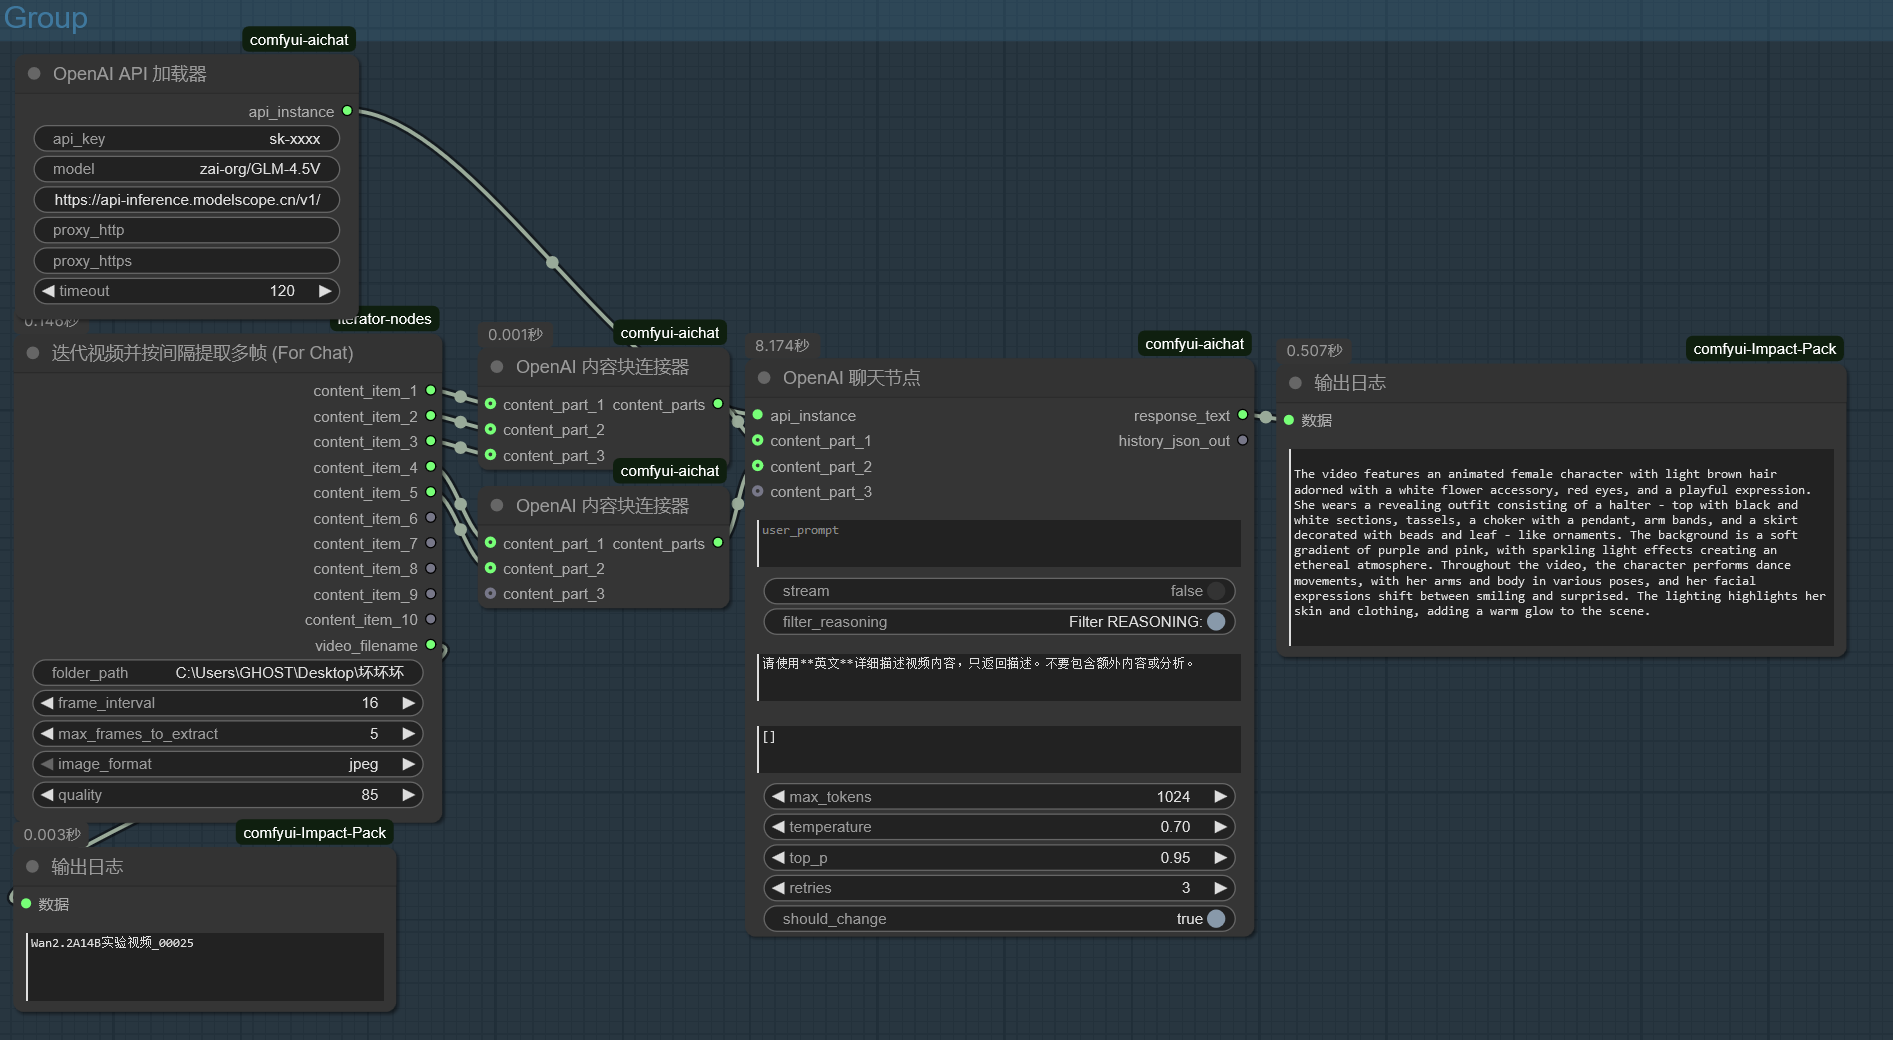
Task: Decrease temperature with the left arrow
Action: (778, 827)
